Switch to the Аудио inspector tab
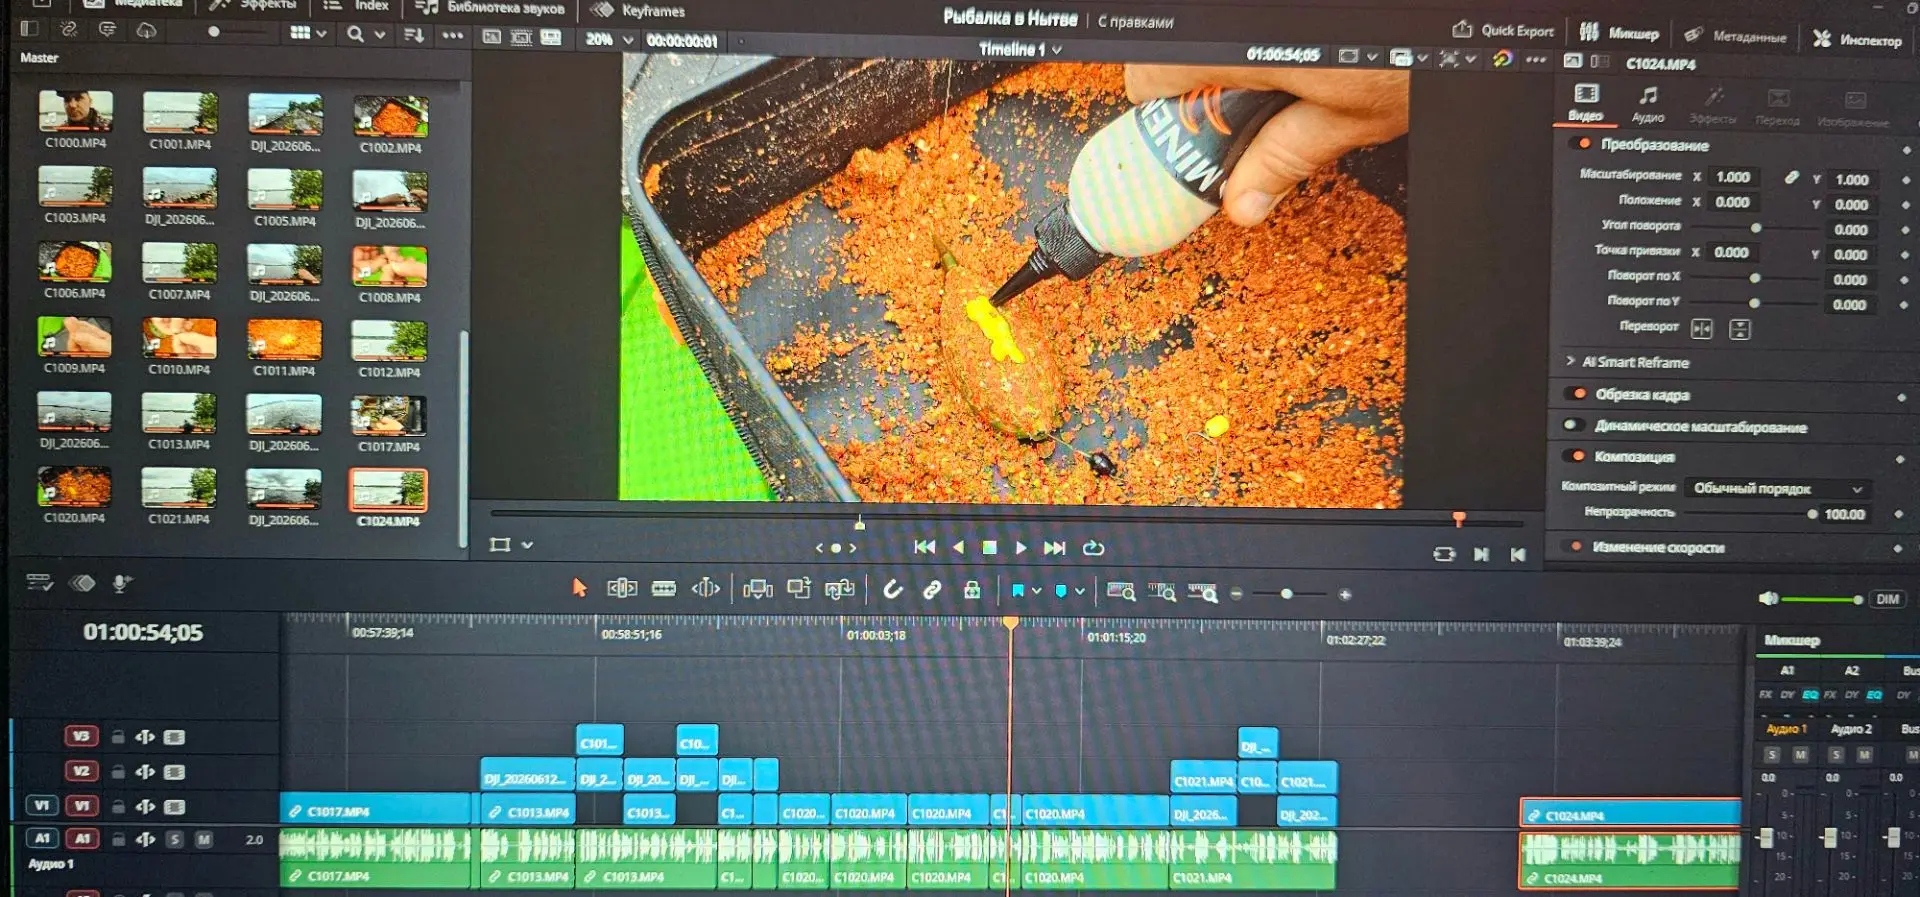 pos(1648,104)
